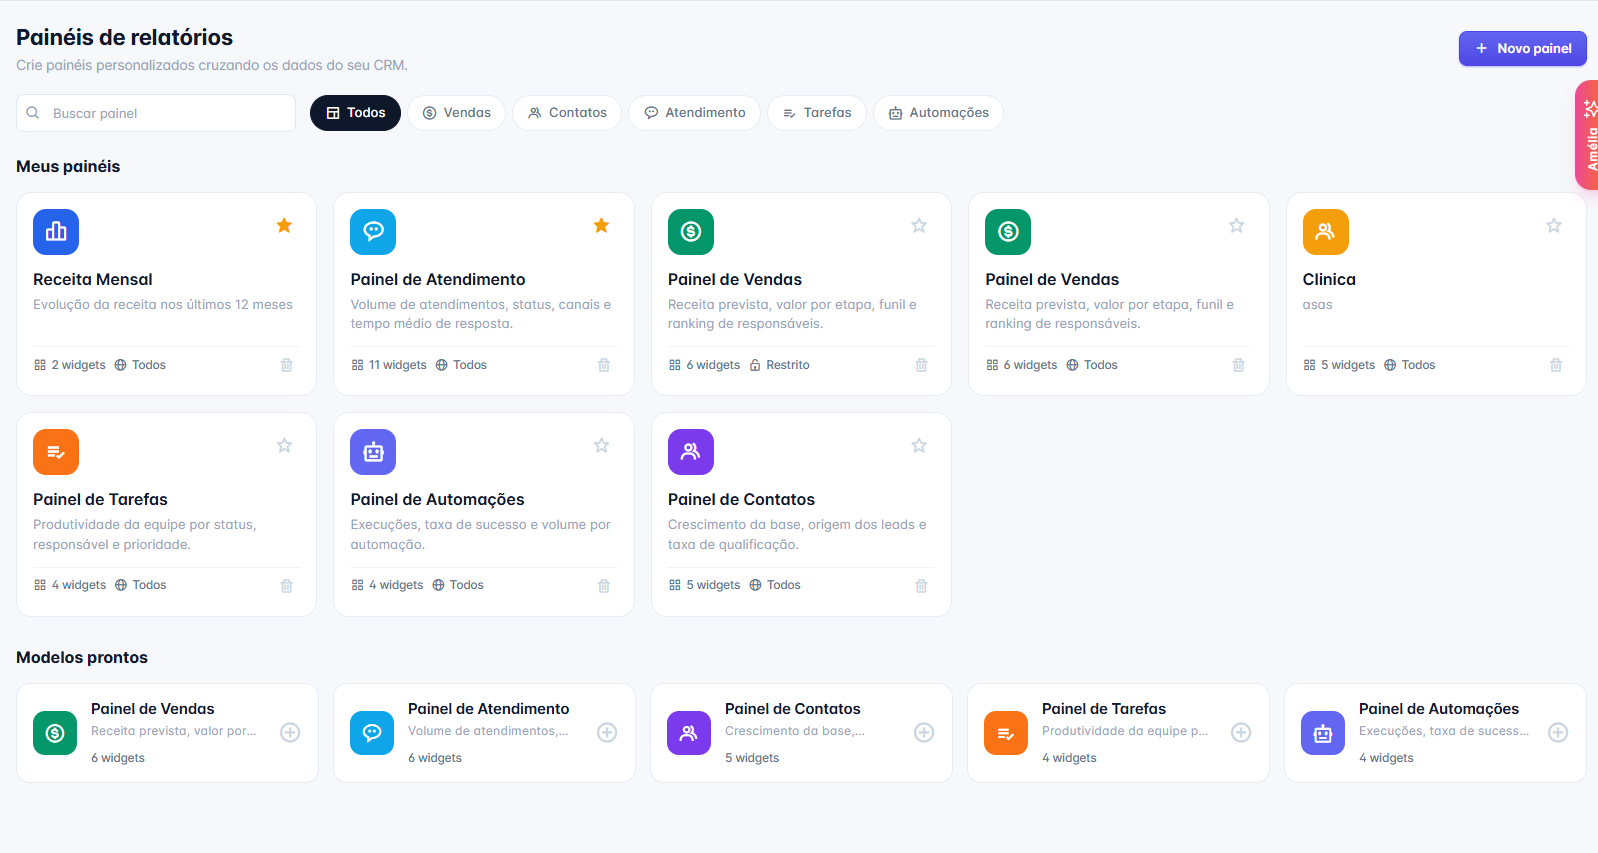Screen dimensions: 1598x853
Task: Delete the Painel de Contatos card with 5 widgets
Action: point(921,586)
